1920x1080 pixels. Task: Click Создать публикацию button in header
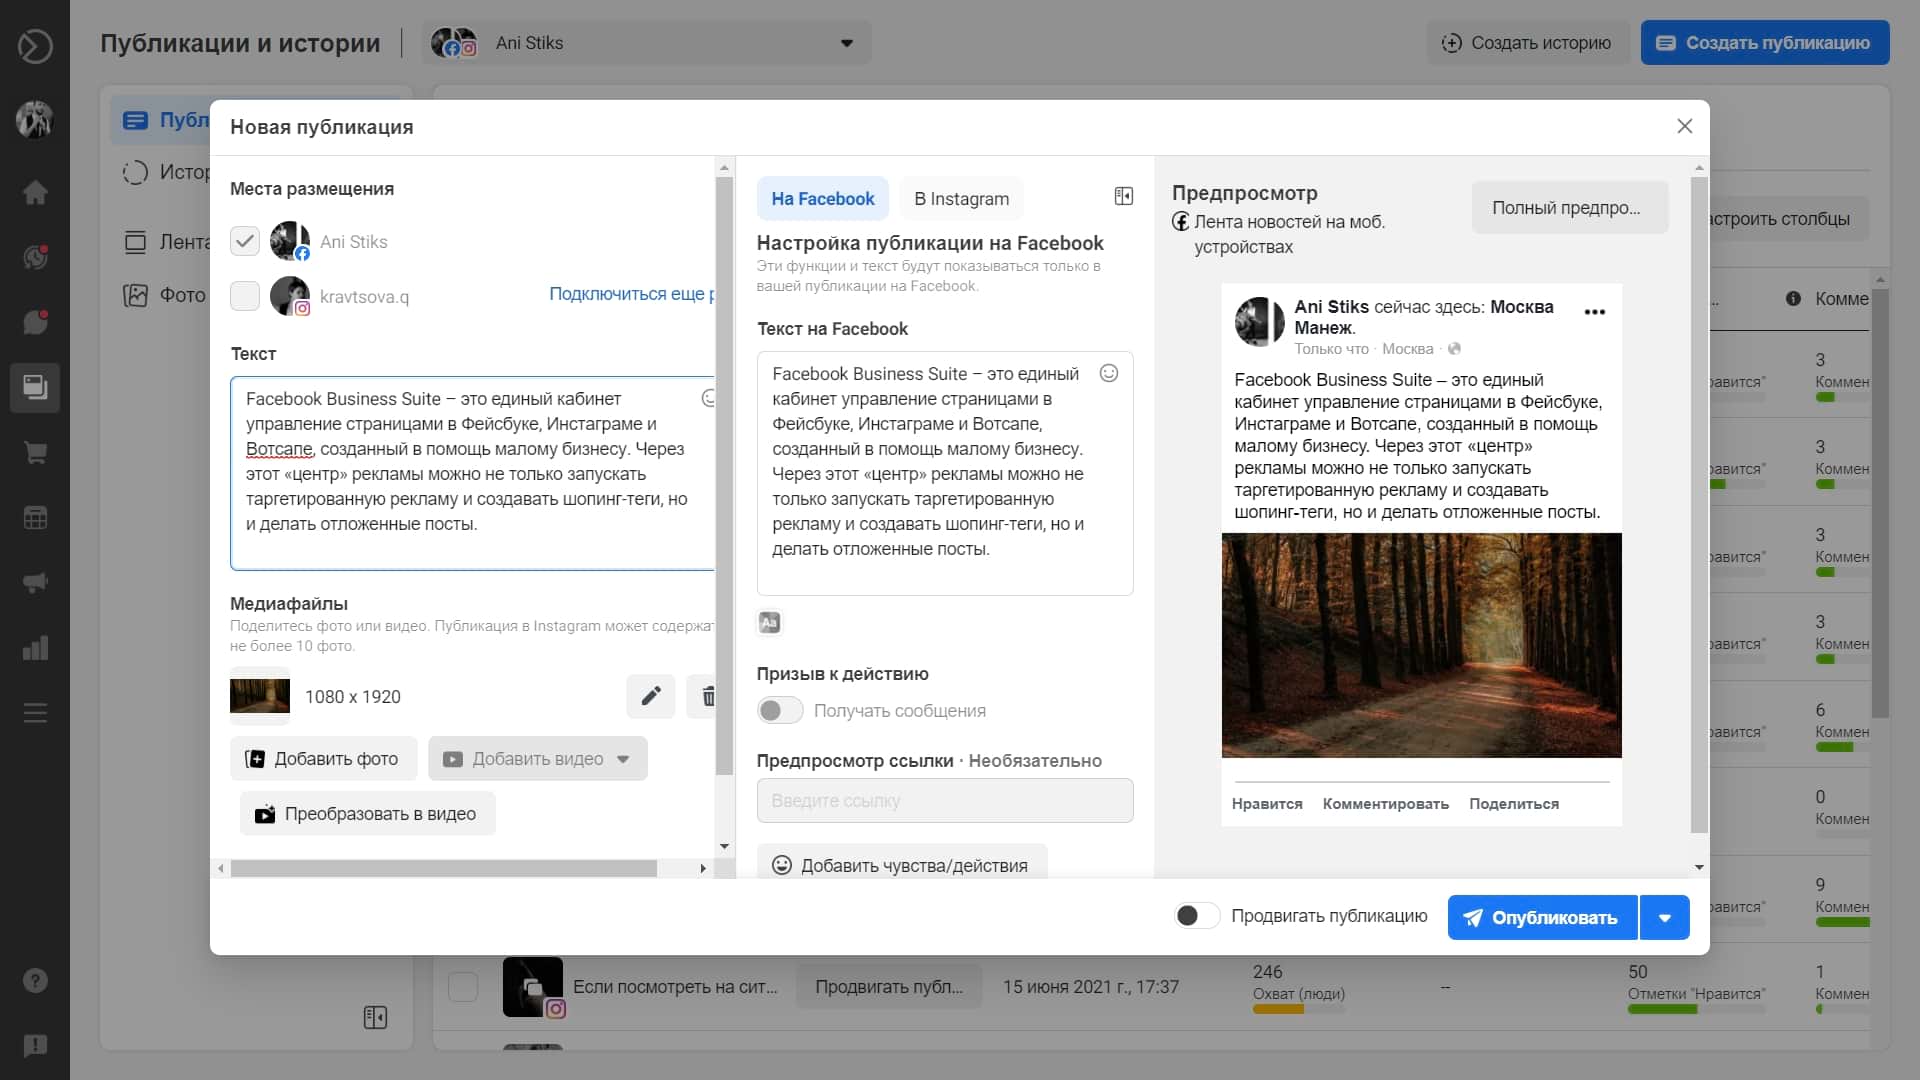[x=1765, y=43]
